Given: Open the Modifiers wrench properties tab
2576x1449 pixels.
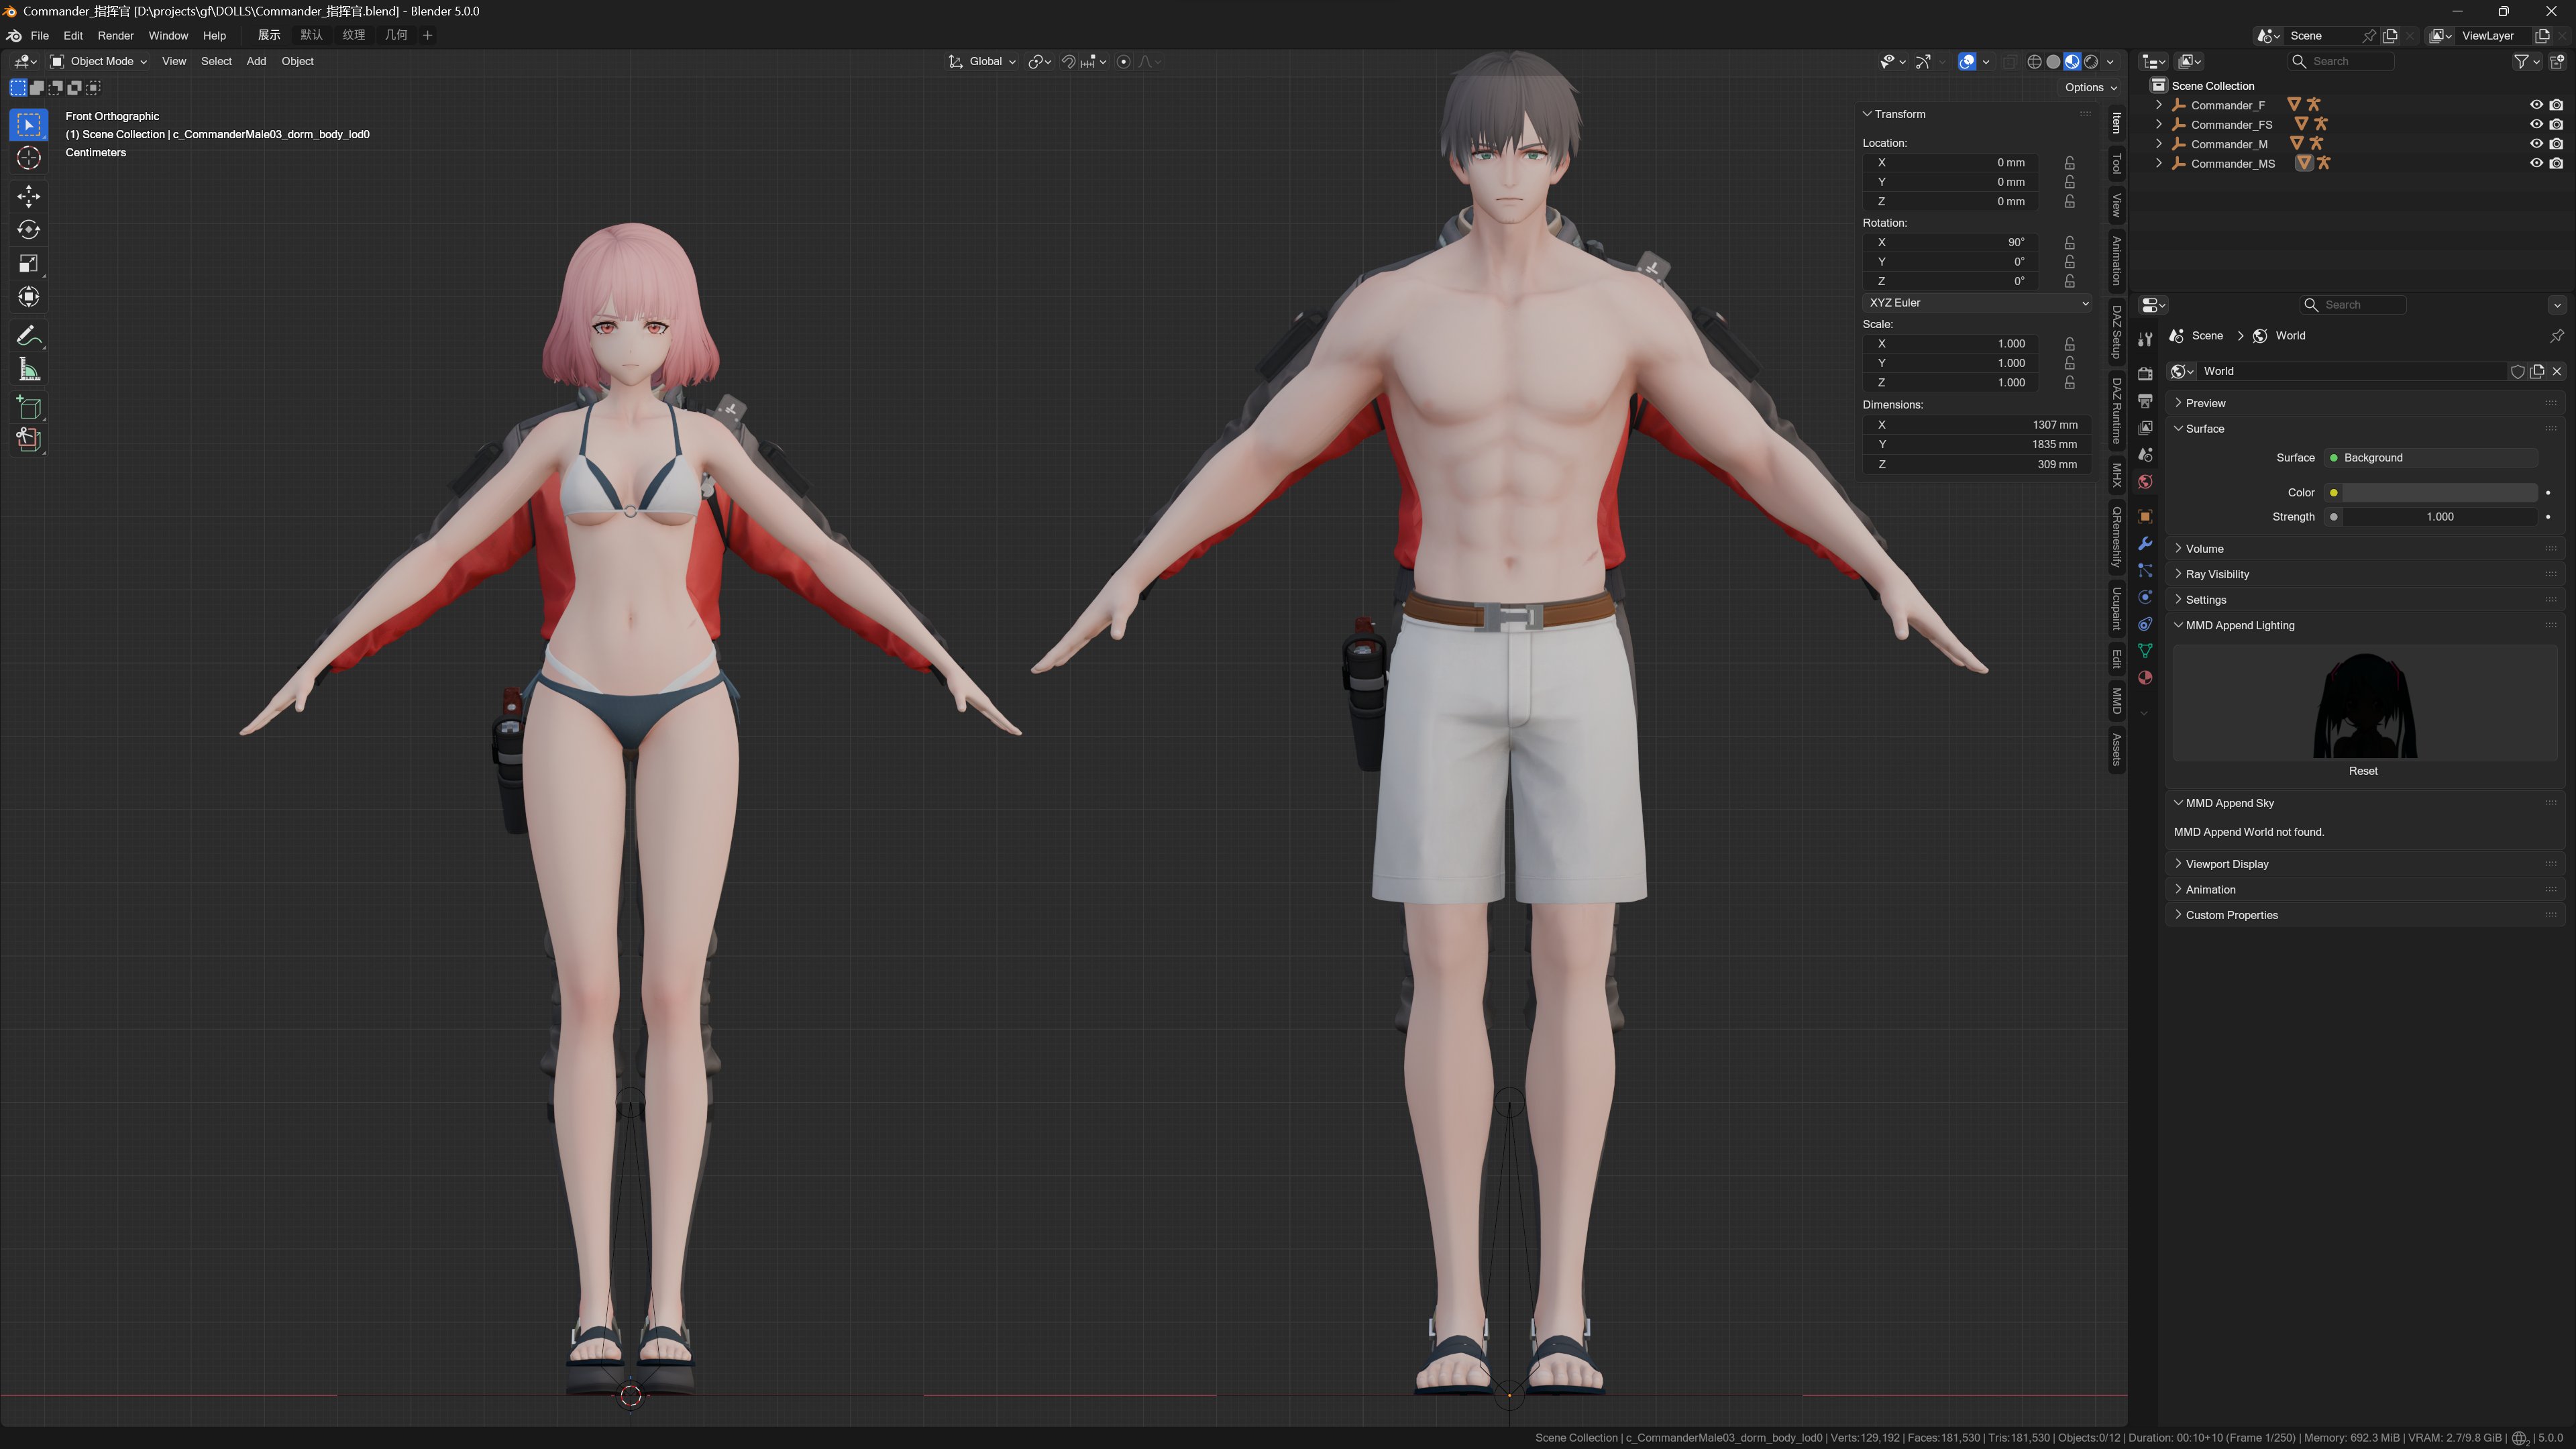Looking at the screenshot, I should (2145, 543).
